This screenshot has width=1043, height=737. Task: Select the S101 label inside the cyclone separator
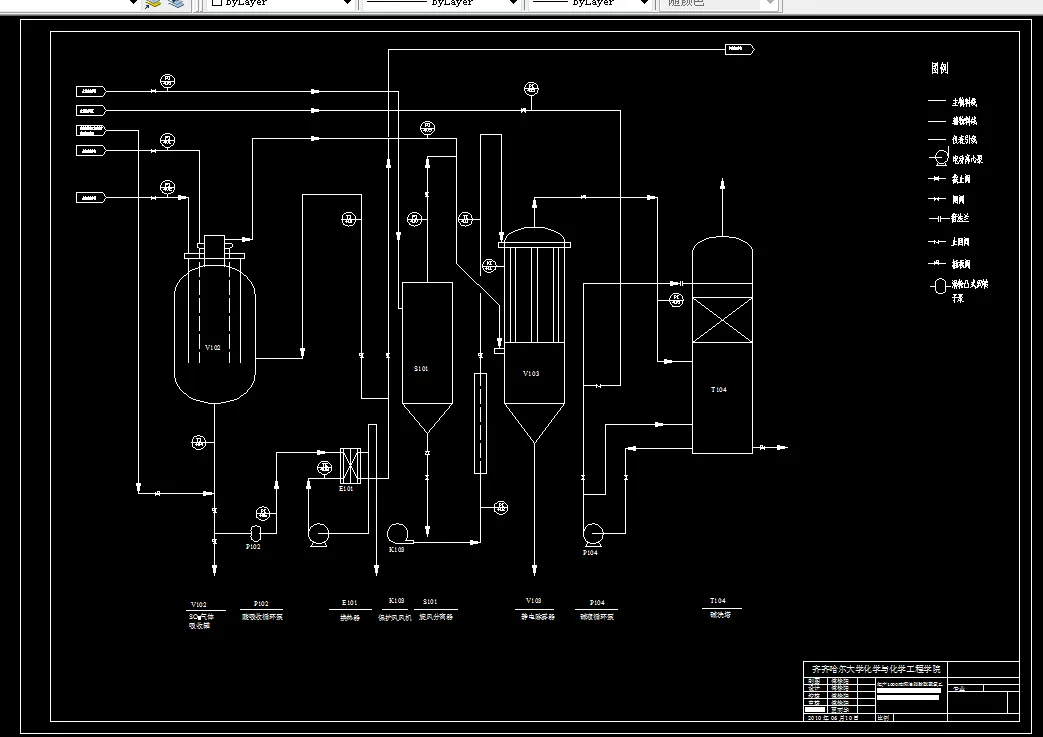421,368
